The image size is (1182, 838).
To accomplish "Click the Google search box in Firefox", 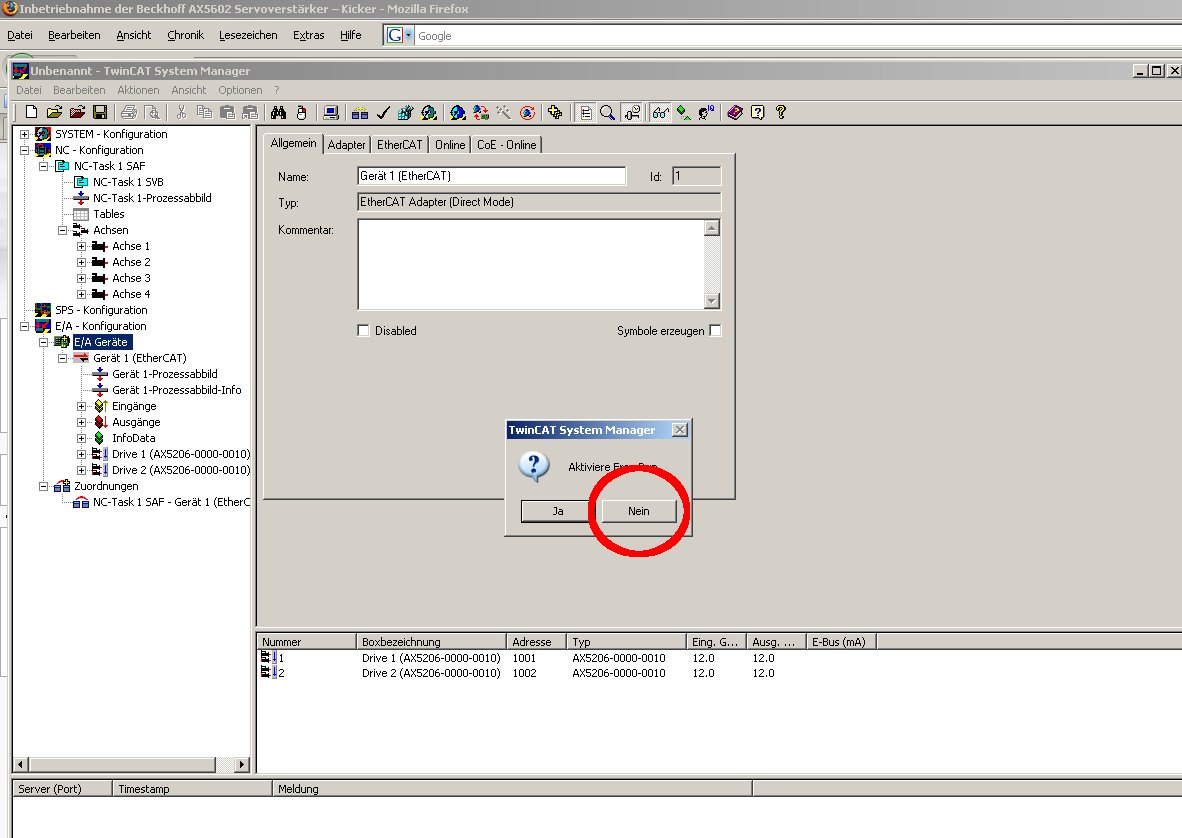I will [x=798, y=35].
